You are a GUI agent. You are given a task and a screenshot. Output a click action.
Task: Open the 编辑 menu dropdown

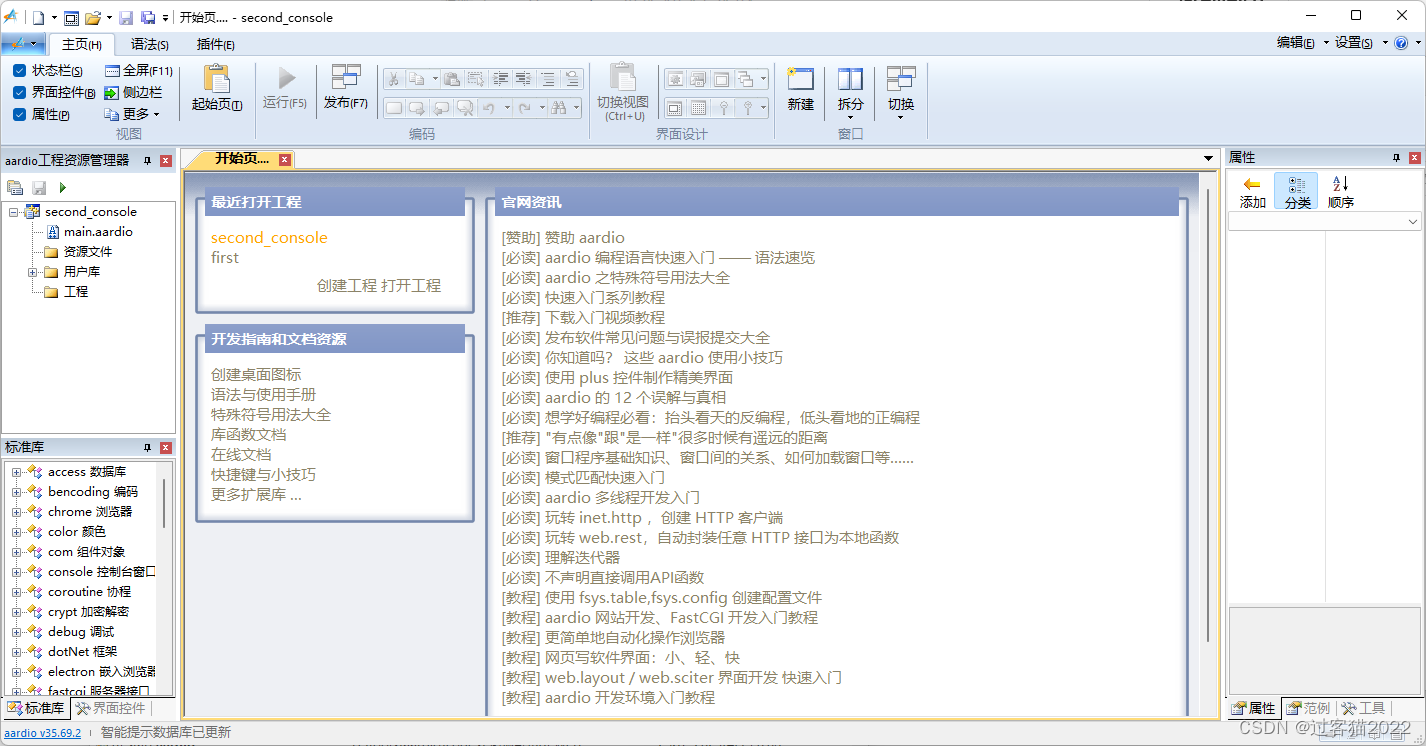point(1303,43)
